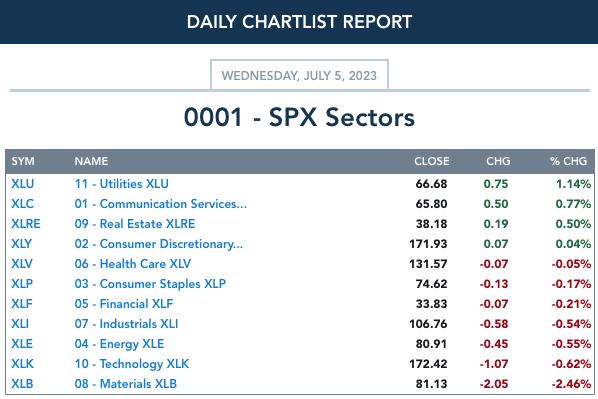Open the XLU symbol link
This screenshot has width=598, height=399.
tap(23, 184)
